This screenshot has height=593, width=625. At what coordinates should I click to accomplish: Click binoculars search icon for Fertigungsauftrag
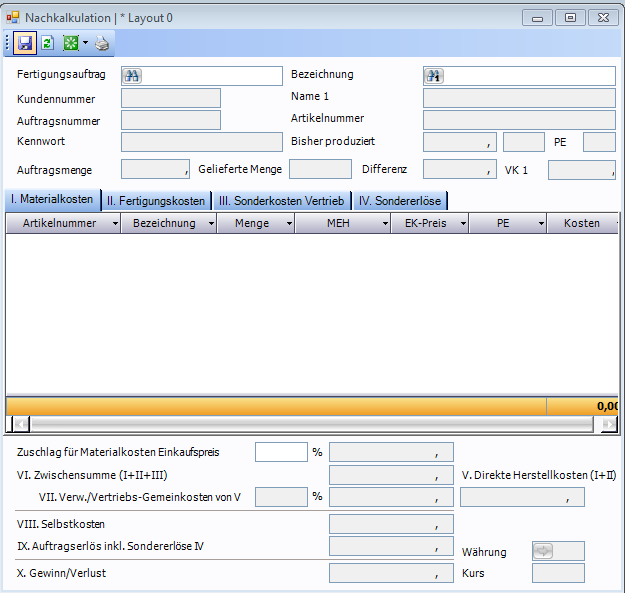tap(132, 76)
